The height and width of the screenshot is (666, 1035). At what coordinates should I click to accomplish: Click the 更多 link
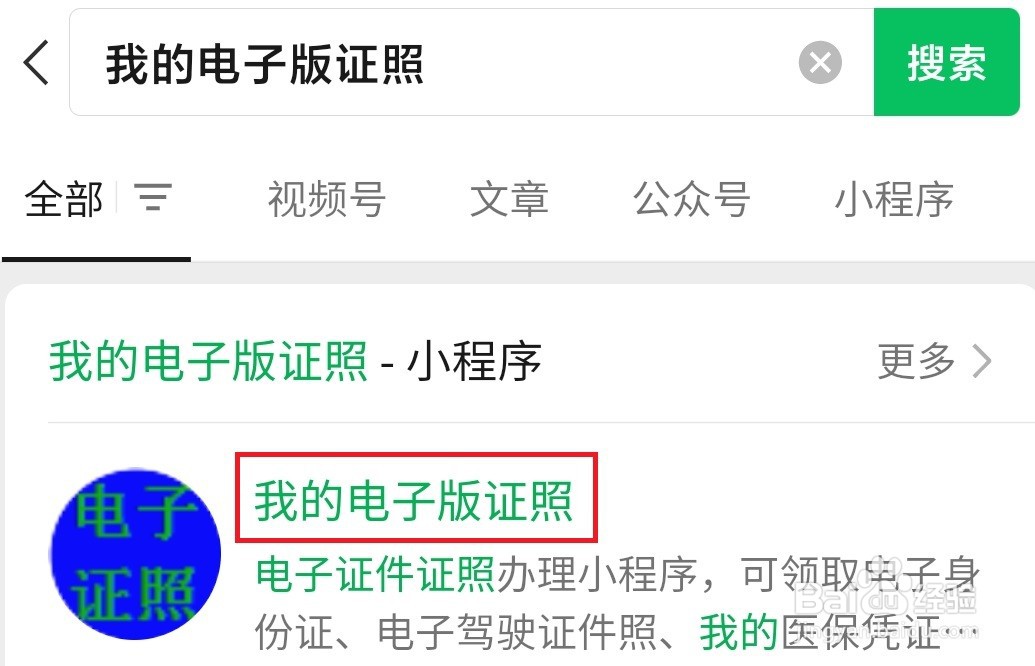917,361
